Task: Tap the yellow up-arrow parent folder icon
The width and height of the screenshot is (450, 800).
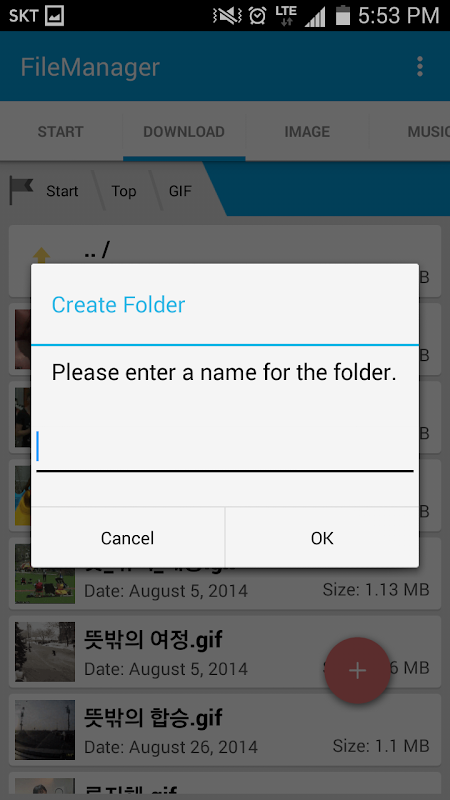Action: click(41, 255)
